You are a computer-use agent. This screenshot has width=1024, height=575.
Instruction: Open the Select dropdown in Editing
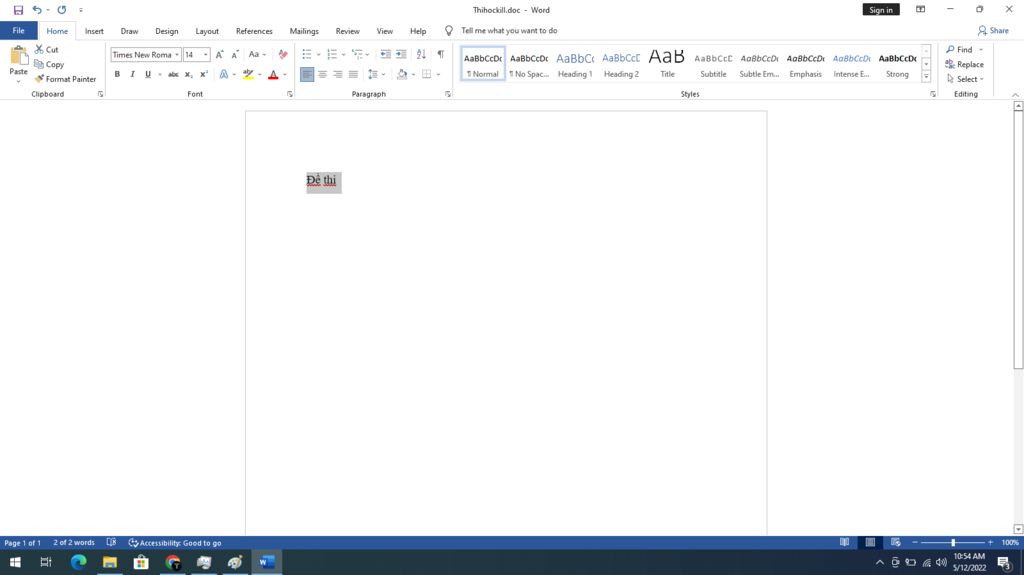pyautogui.click(x=965, y=79)
